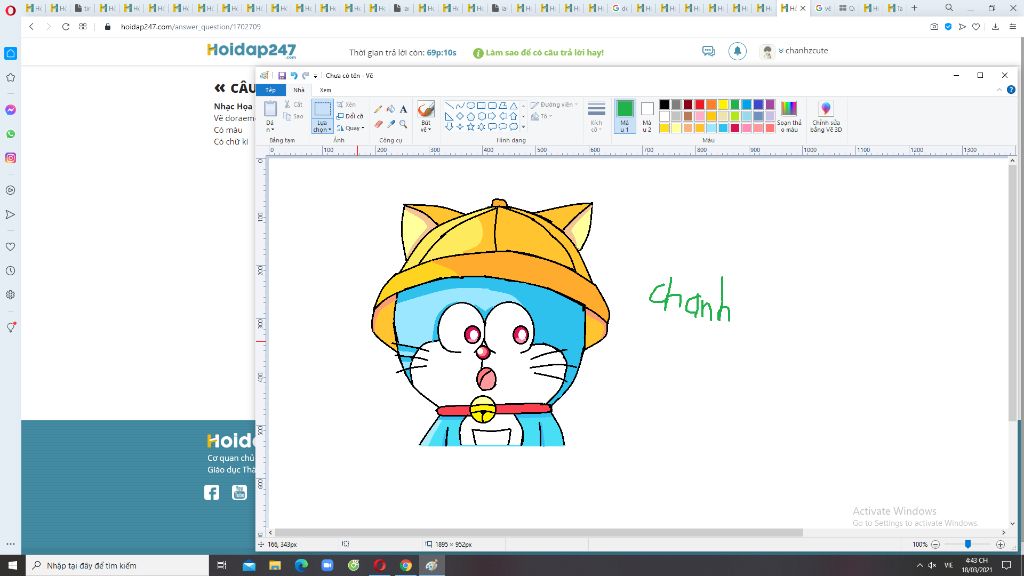Click the Resize (Đổi cỡ) button
Image resolution: width=1024 pixels, height=576 pixels.
(350, 116)
